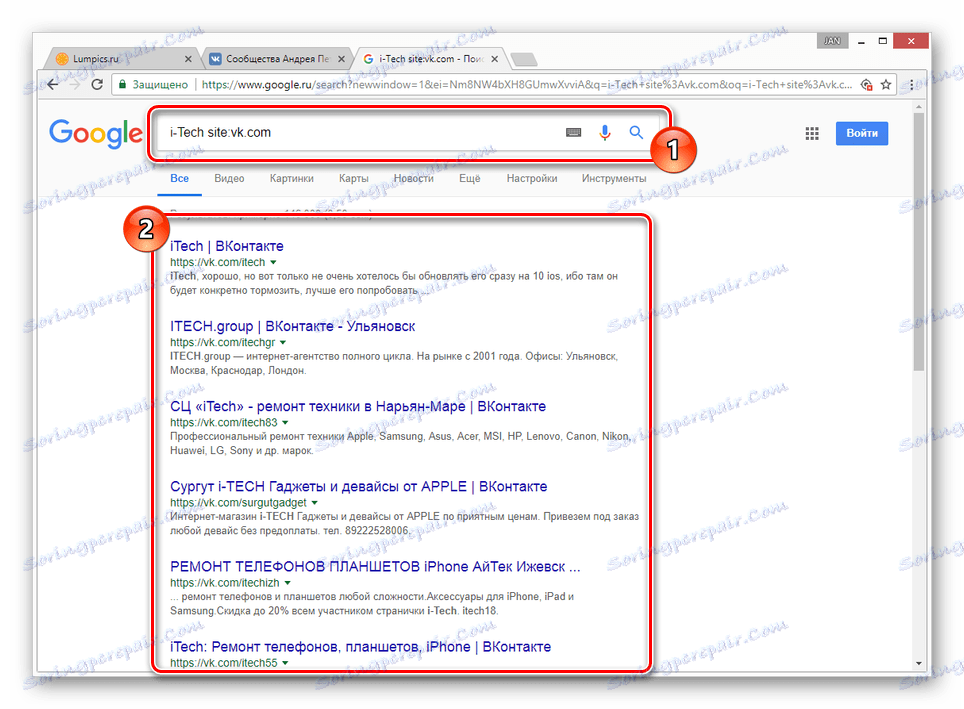964x709 pixels.
Task: Maximize the Chrome window
Action: tap(882, 41)
